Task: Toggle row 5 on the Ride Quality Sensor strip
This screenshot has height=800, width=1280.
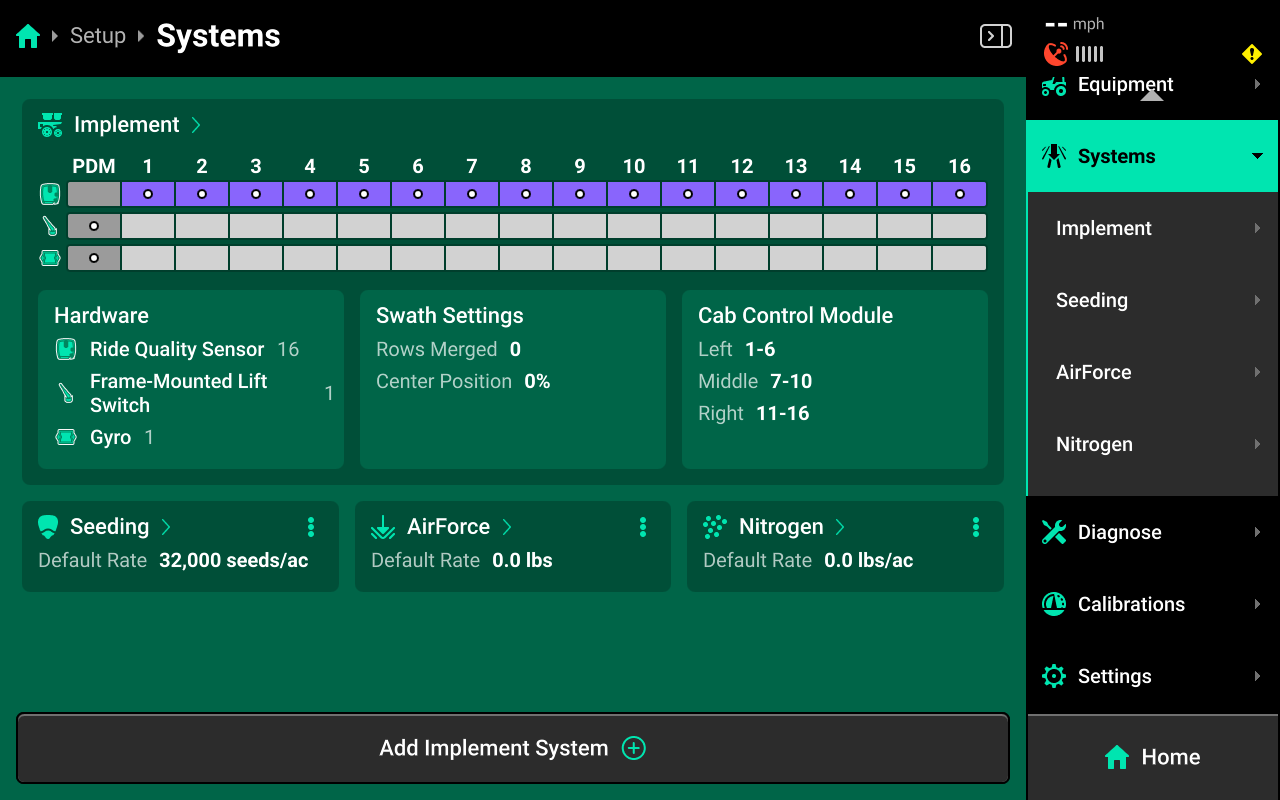Action: tap(363, 193)
